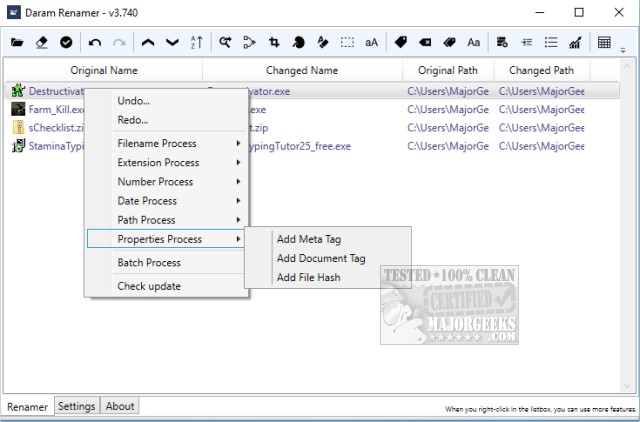Maximize the Daram Renamer window
Viewport: 640px width, 422px height.
(579, 13)
